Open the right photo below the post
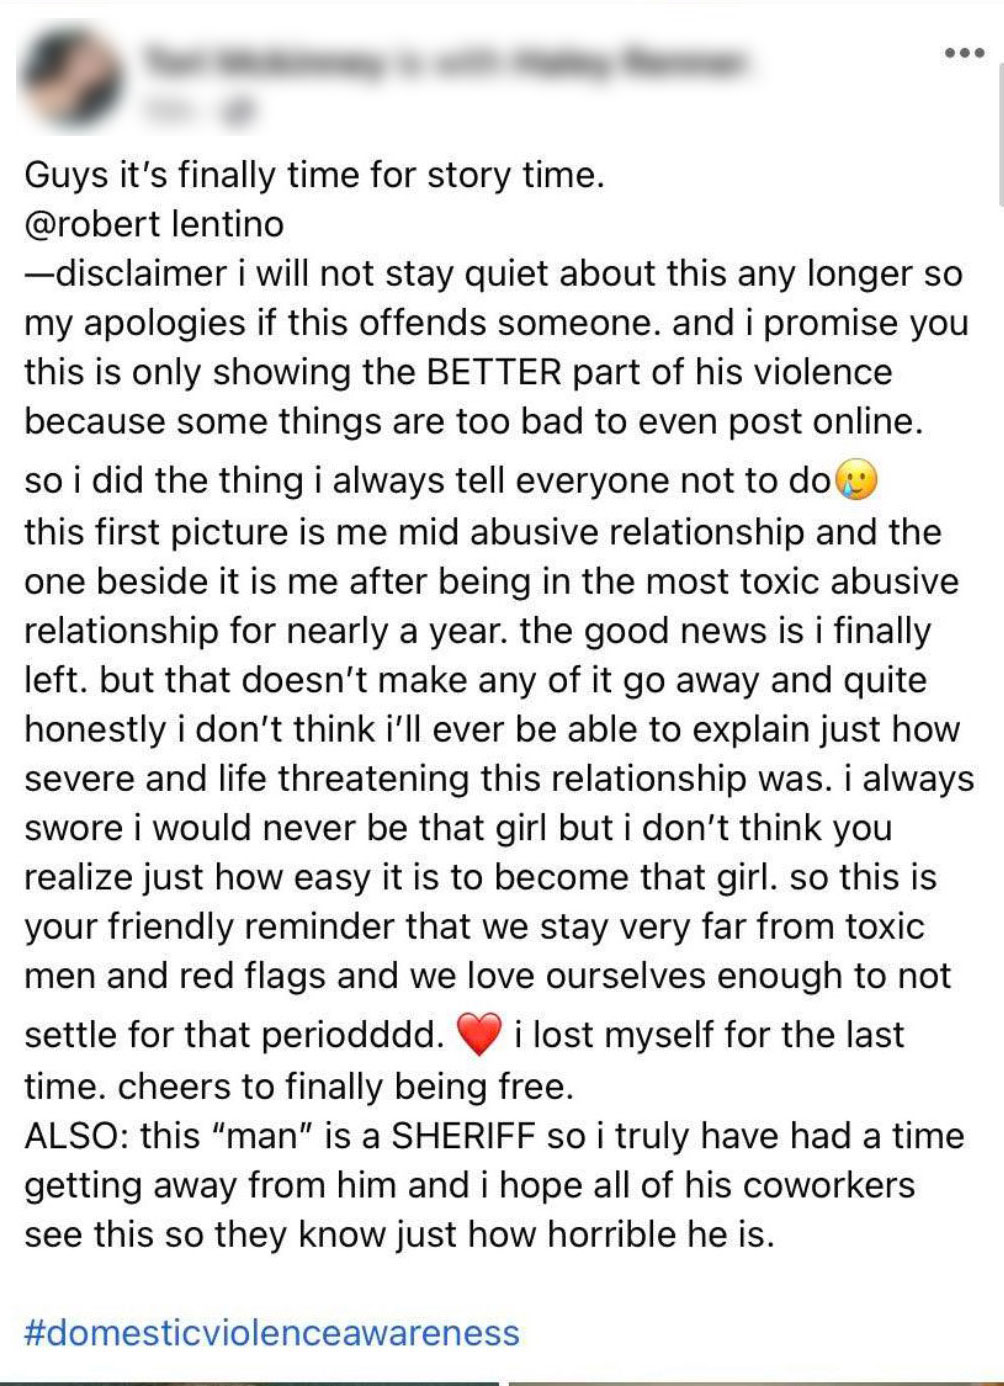The height and width of the screenshot is (1386, 1004). pos(755,1382)
